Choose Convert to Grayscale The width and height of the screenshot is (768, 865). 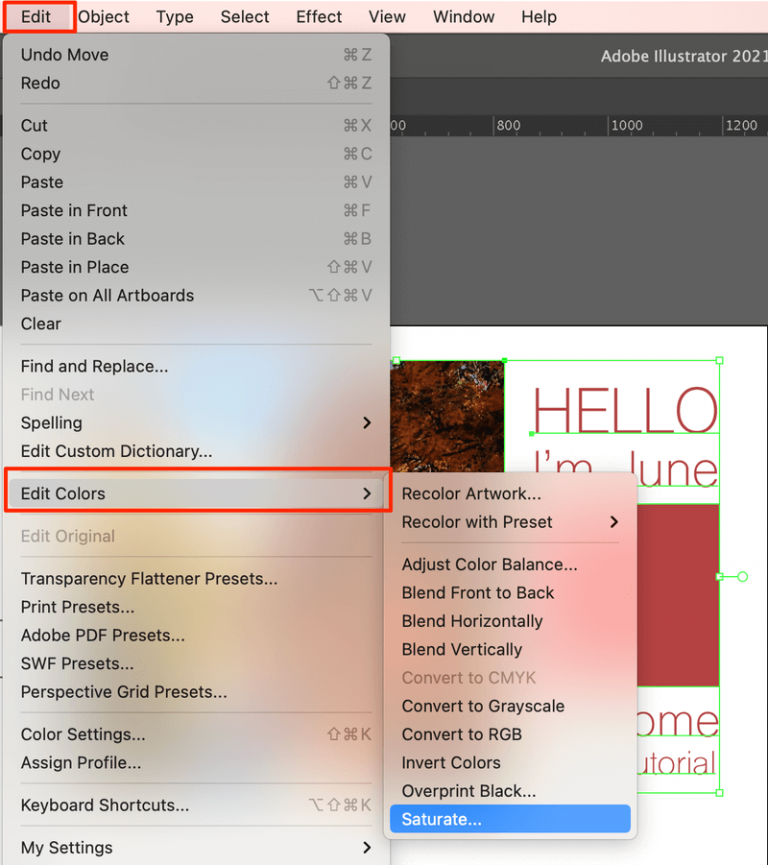[x=510, y=706]
